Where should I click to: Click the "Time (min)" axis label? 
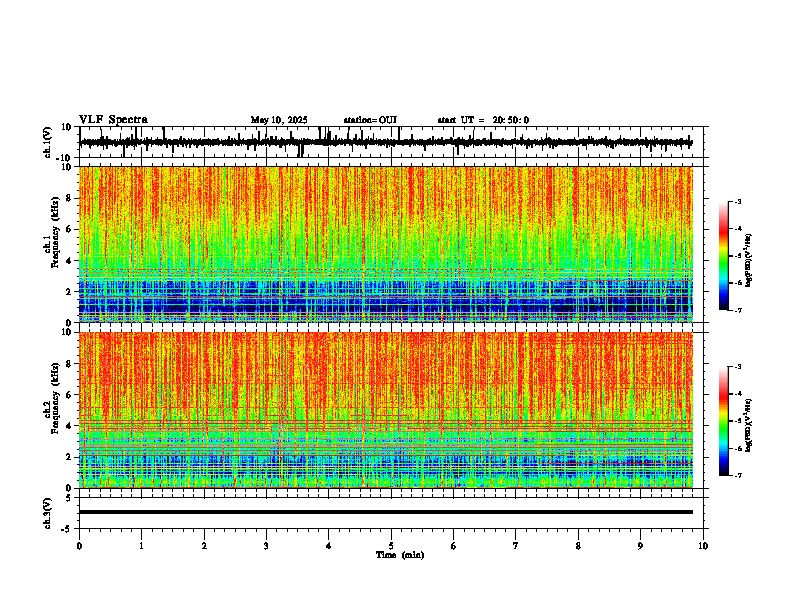click(x=400, y=555)
